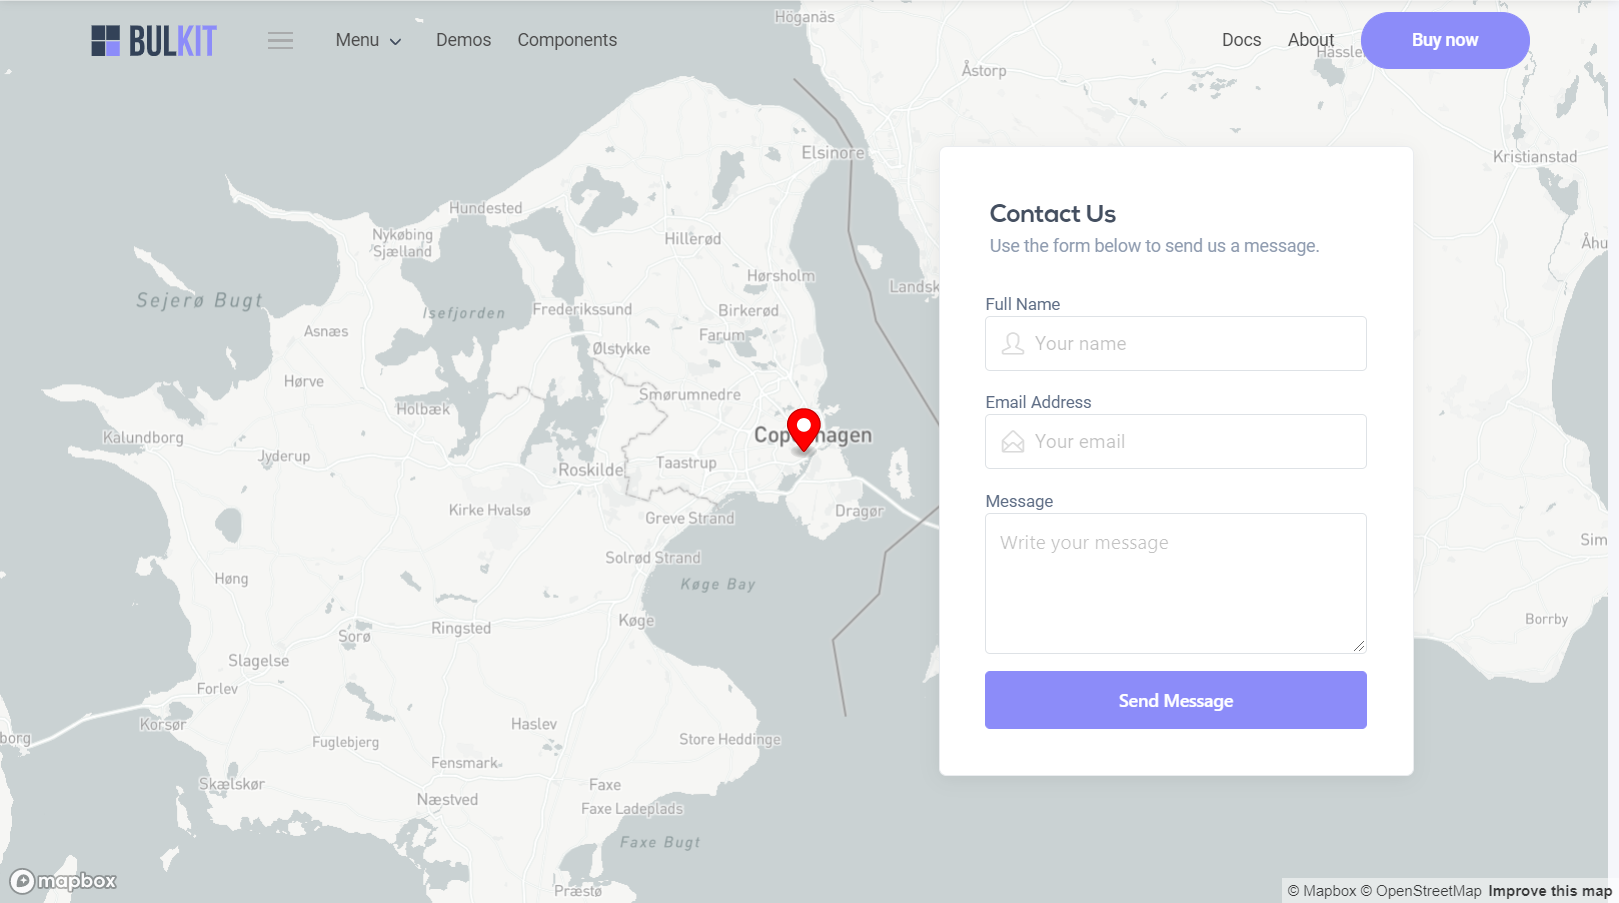This screenshot has height=903, width=1619.
Task: Click the red Copenhagen map pin
Action: [x=803, y=429]
